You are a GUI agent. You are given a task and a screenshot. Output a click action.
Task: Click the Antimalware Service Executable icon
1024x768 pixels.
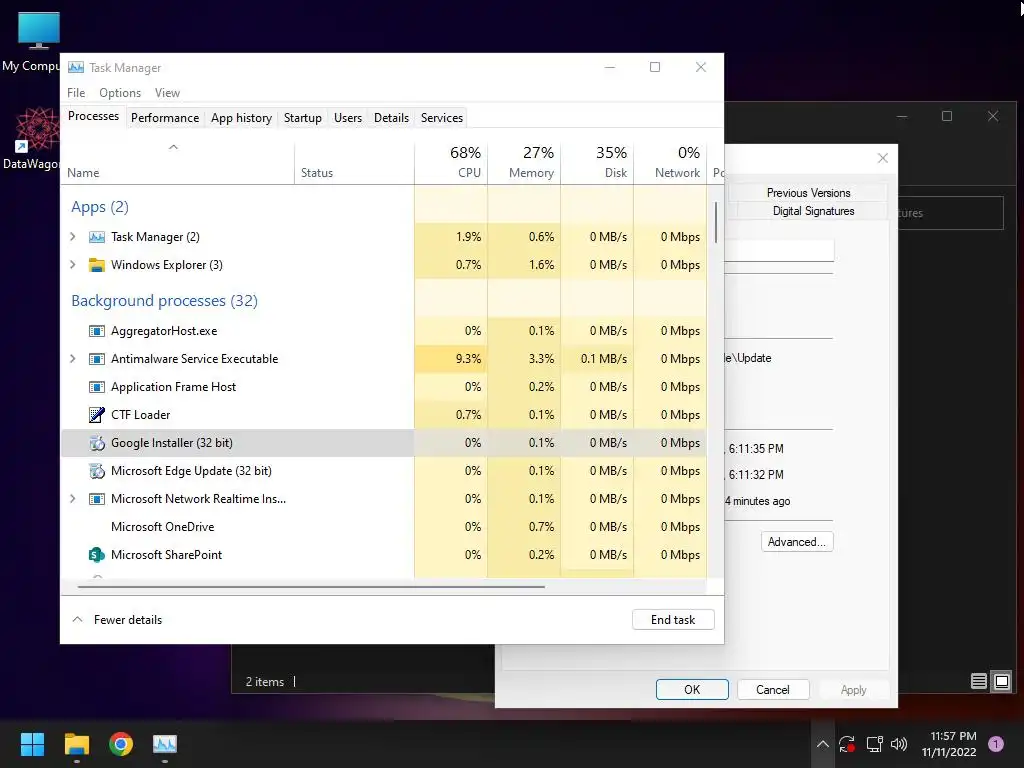(x=97, y=359)
